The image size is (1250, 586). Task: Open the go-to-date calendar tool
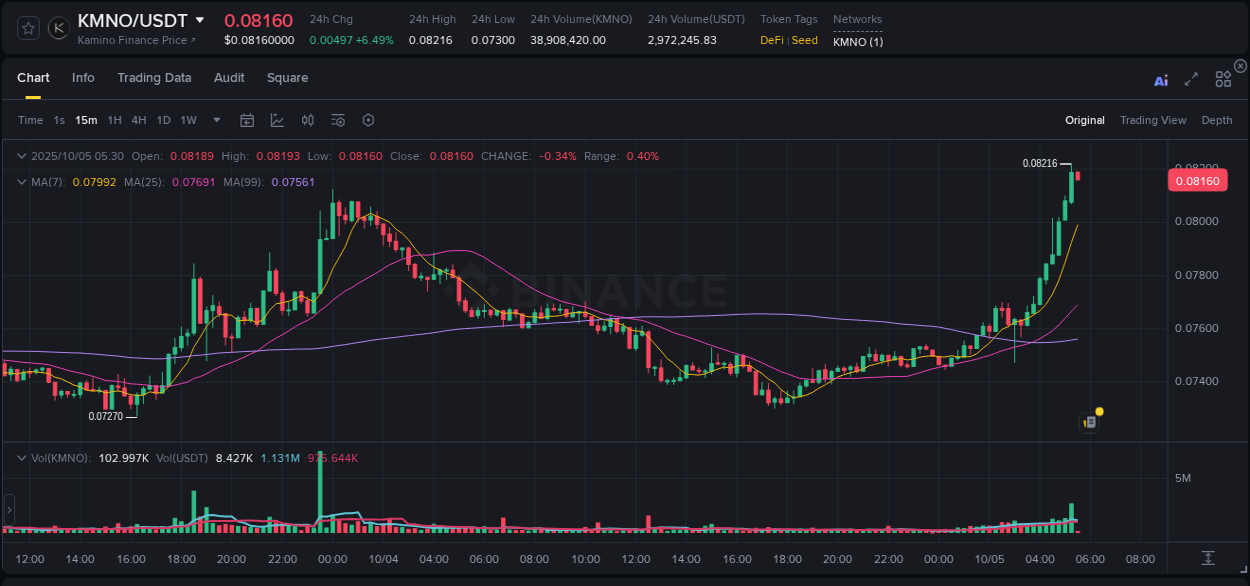pos(247,120)
